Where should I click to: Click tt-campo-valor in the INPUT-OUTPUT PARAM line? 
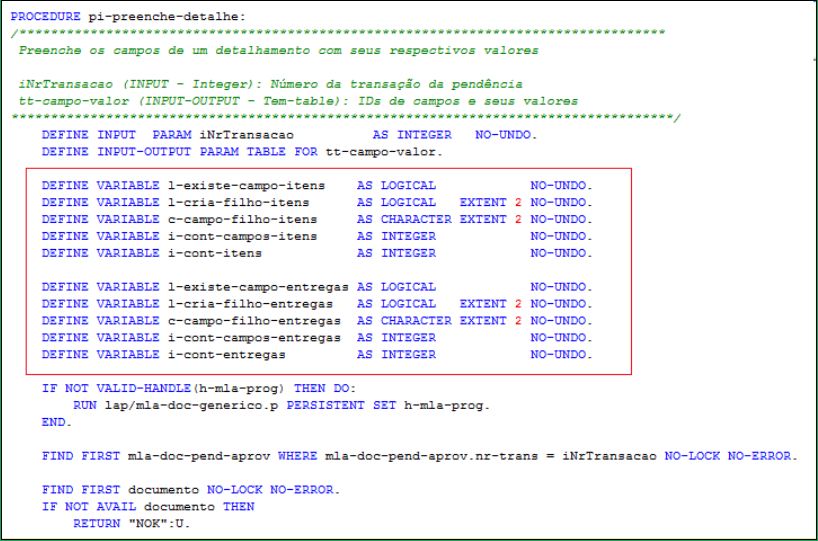point(381,152)
